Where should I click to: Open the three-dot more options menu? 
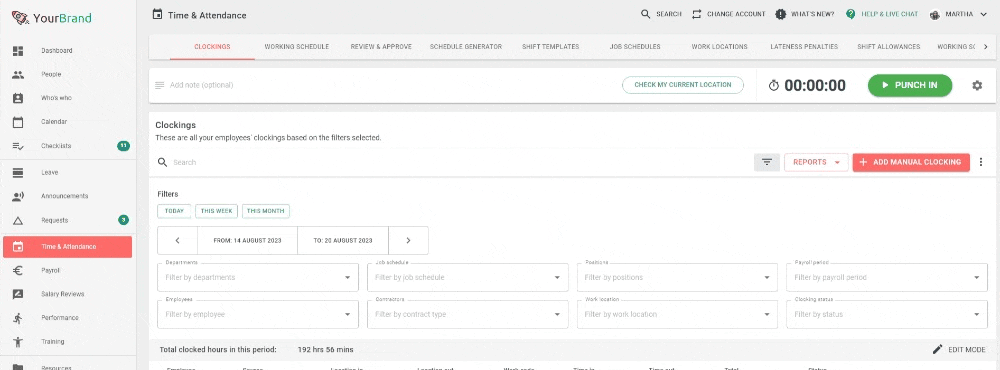tap(981, 162)
